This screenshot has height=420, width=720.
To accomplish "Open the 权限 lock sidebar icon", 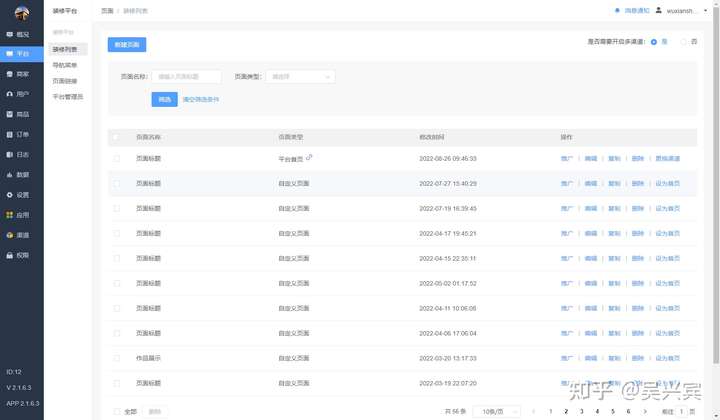I will pyautogui.click(x=10, y=255).
